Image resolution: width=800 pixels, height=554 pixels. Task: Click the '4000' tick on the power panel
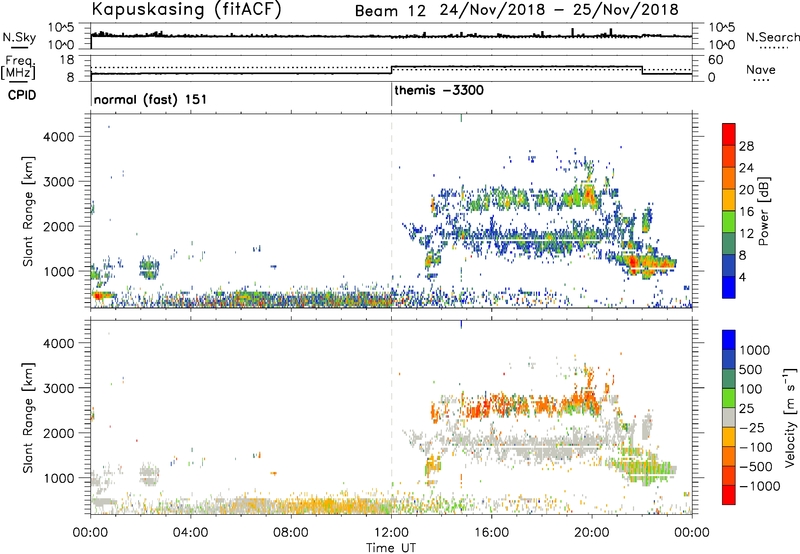(59, 137)
